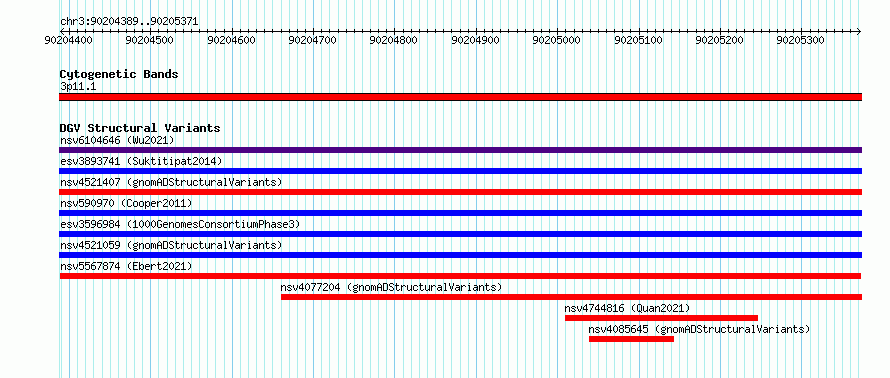Click ruler tick label 90205300
The image size is (890, 378).
(800, 40)
